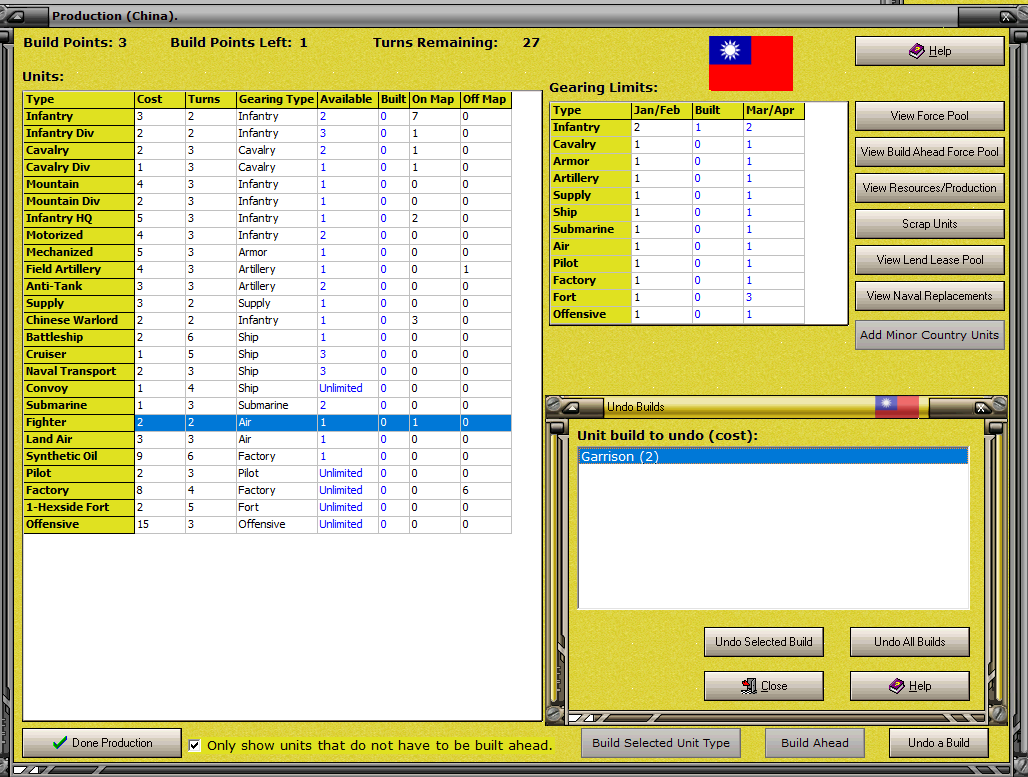Select the Field Artillery unit row
This screenshot has width=1028, height=777.
point(267,269)
